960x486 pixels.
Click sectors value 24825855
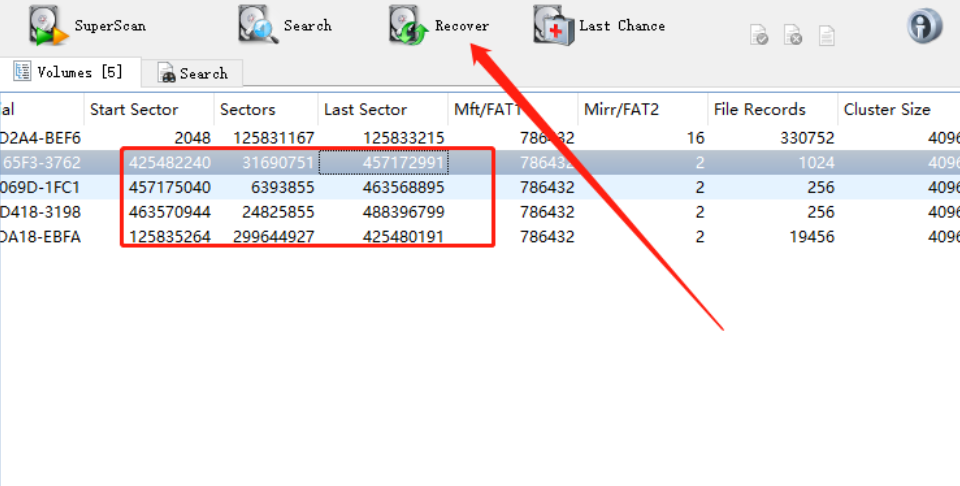[x=278, y=212]
